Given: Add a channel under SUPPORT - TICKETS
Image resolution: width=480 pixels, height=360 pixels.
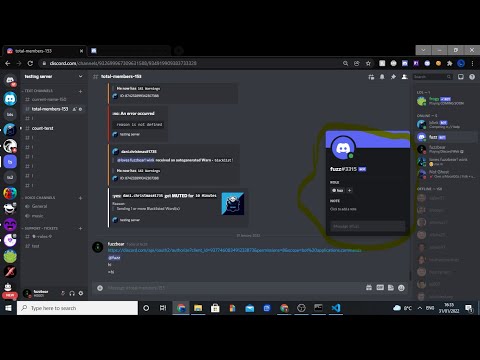Looking at the screenshot, I should [x=80, y=229].
